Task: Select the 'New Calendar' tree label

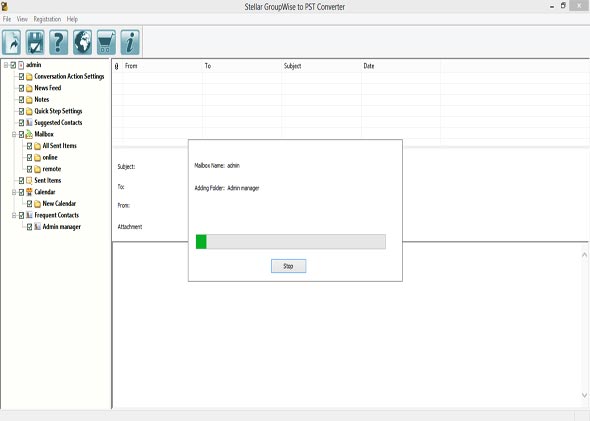Action: (59, 204)
